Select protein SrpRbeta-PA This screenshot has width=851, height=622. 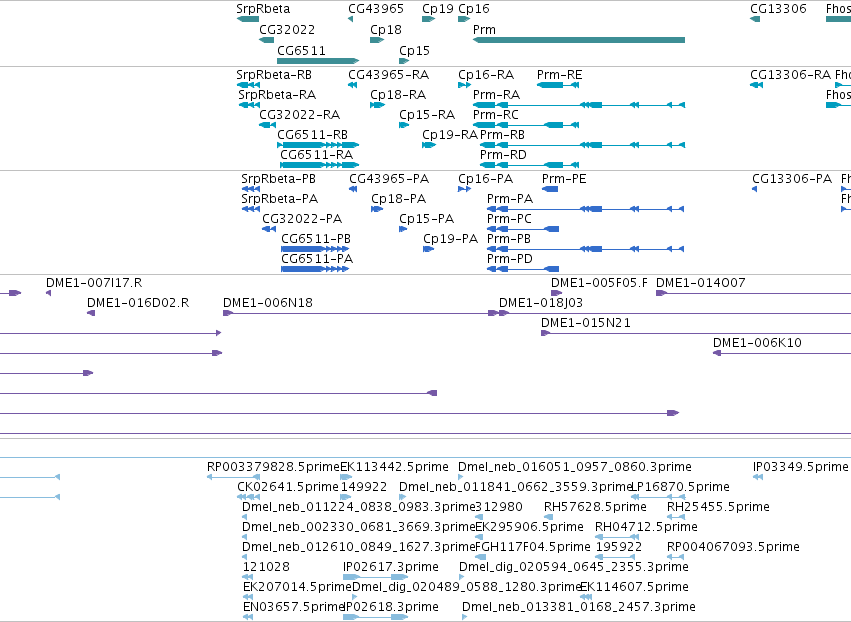(280, 199)
